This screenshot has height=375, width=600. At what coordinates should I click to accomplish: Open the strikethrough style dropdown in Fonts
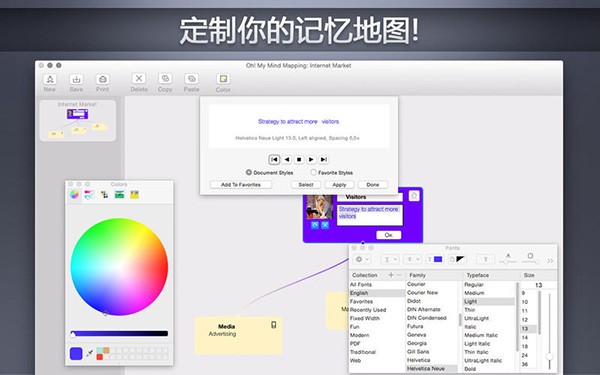tap(412, 259)
